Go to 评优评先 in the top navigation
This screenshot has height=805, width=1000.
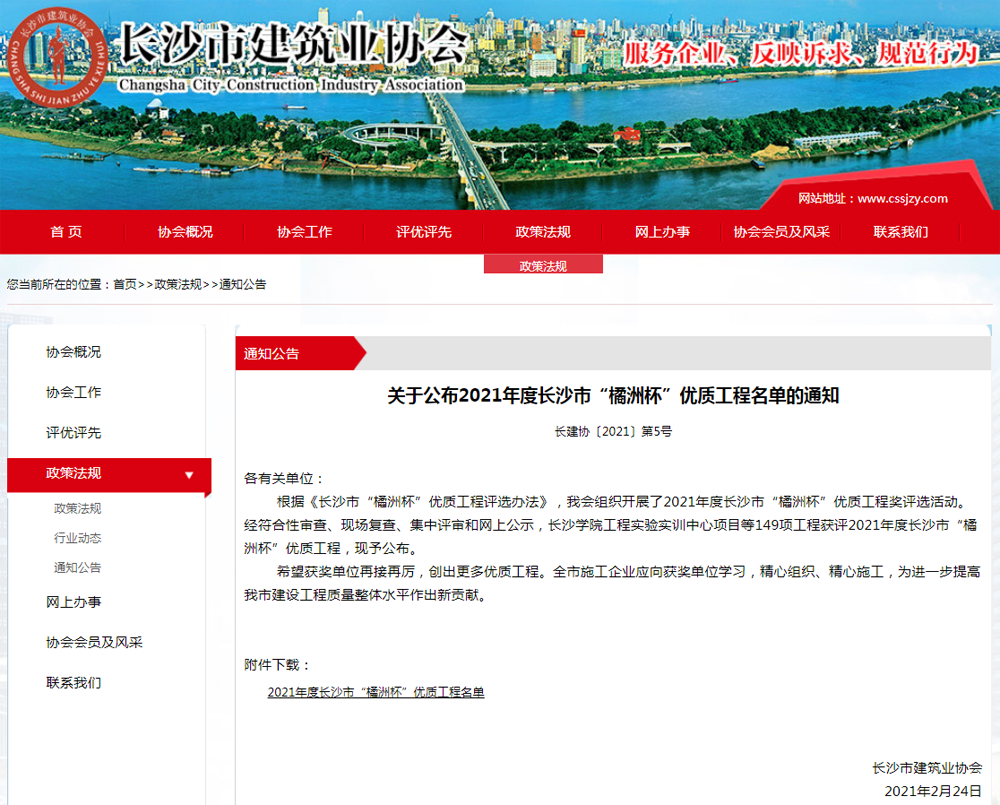point(423,232)
